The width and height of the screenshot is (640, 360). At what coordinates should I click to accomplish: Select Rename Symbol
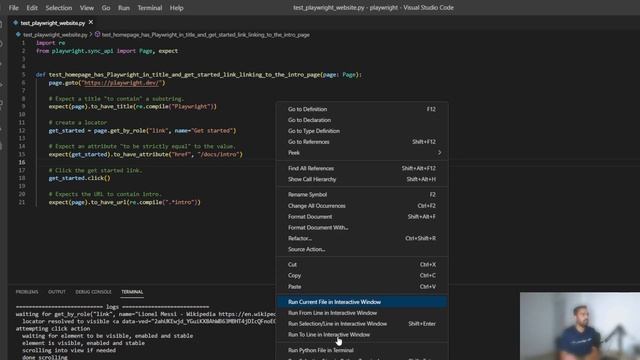click(x=362, y=195)
